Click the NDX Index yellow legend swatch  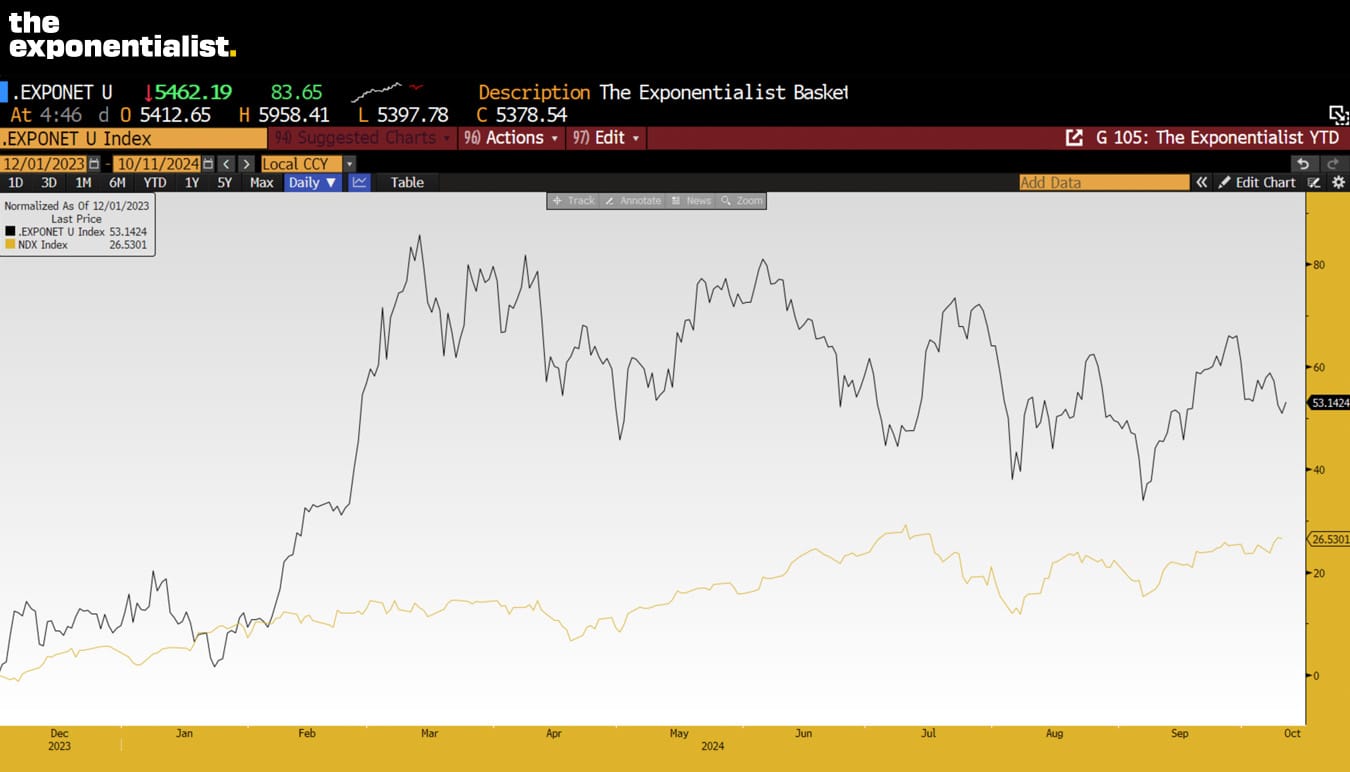10,244
